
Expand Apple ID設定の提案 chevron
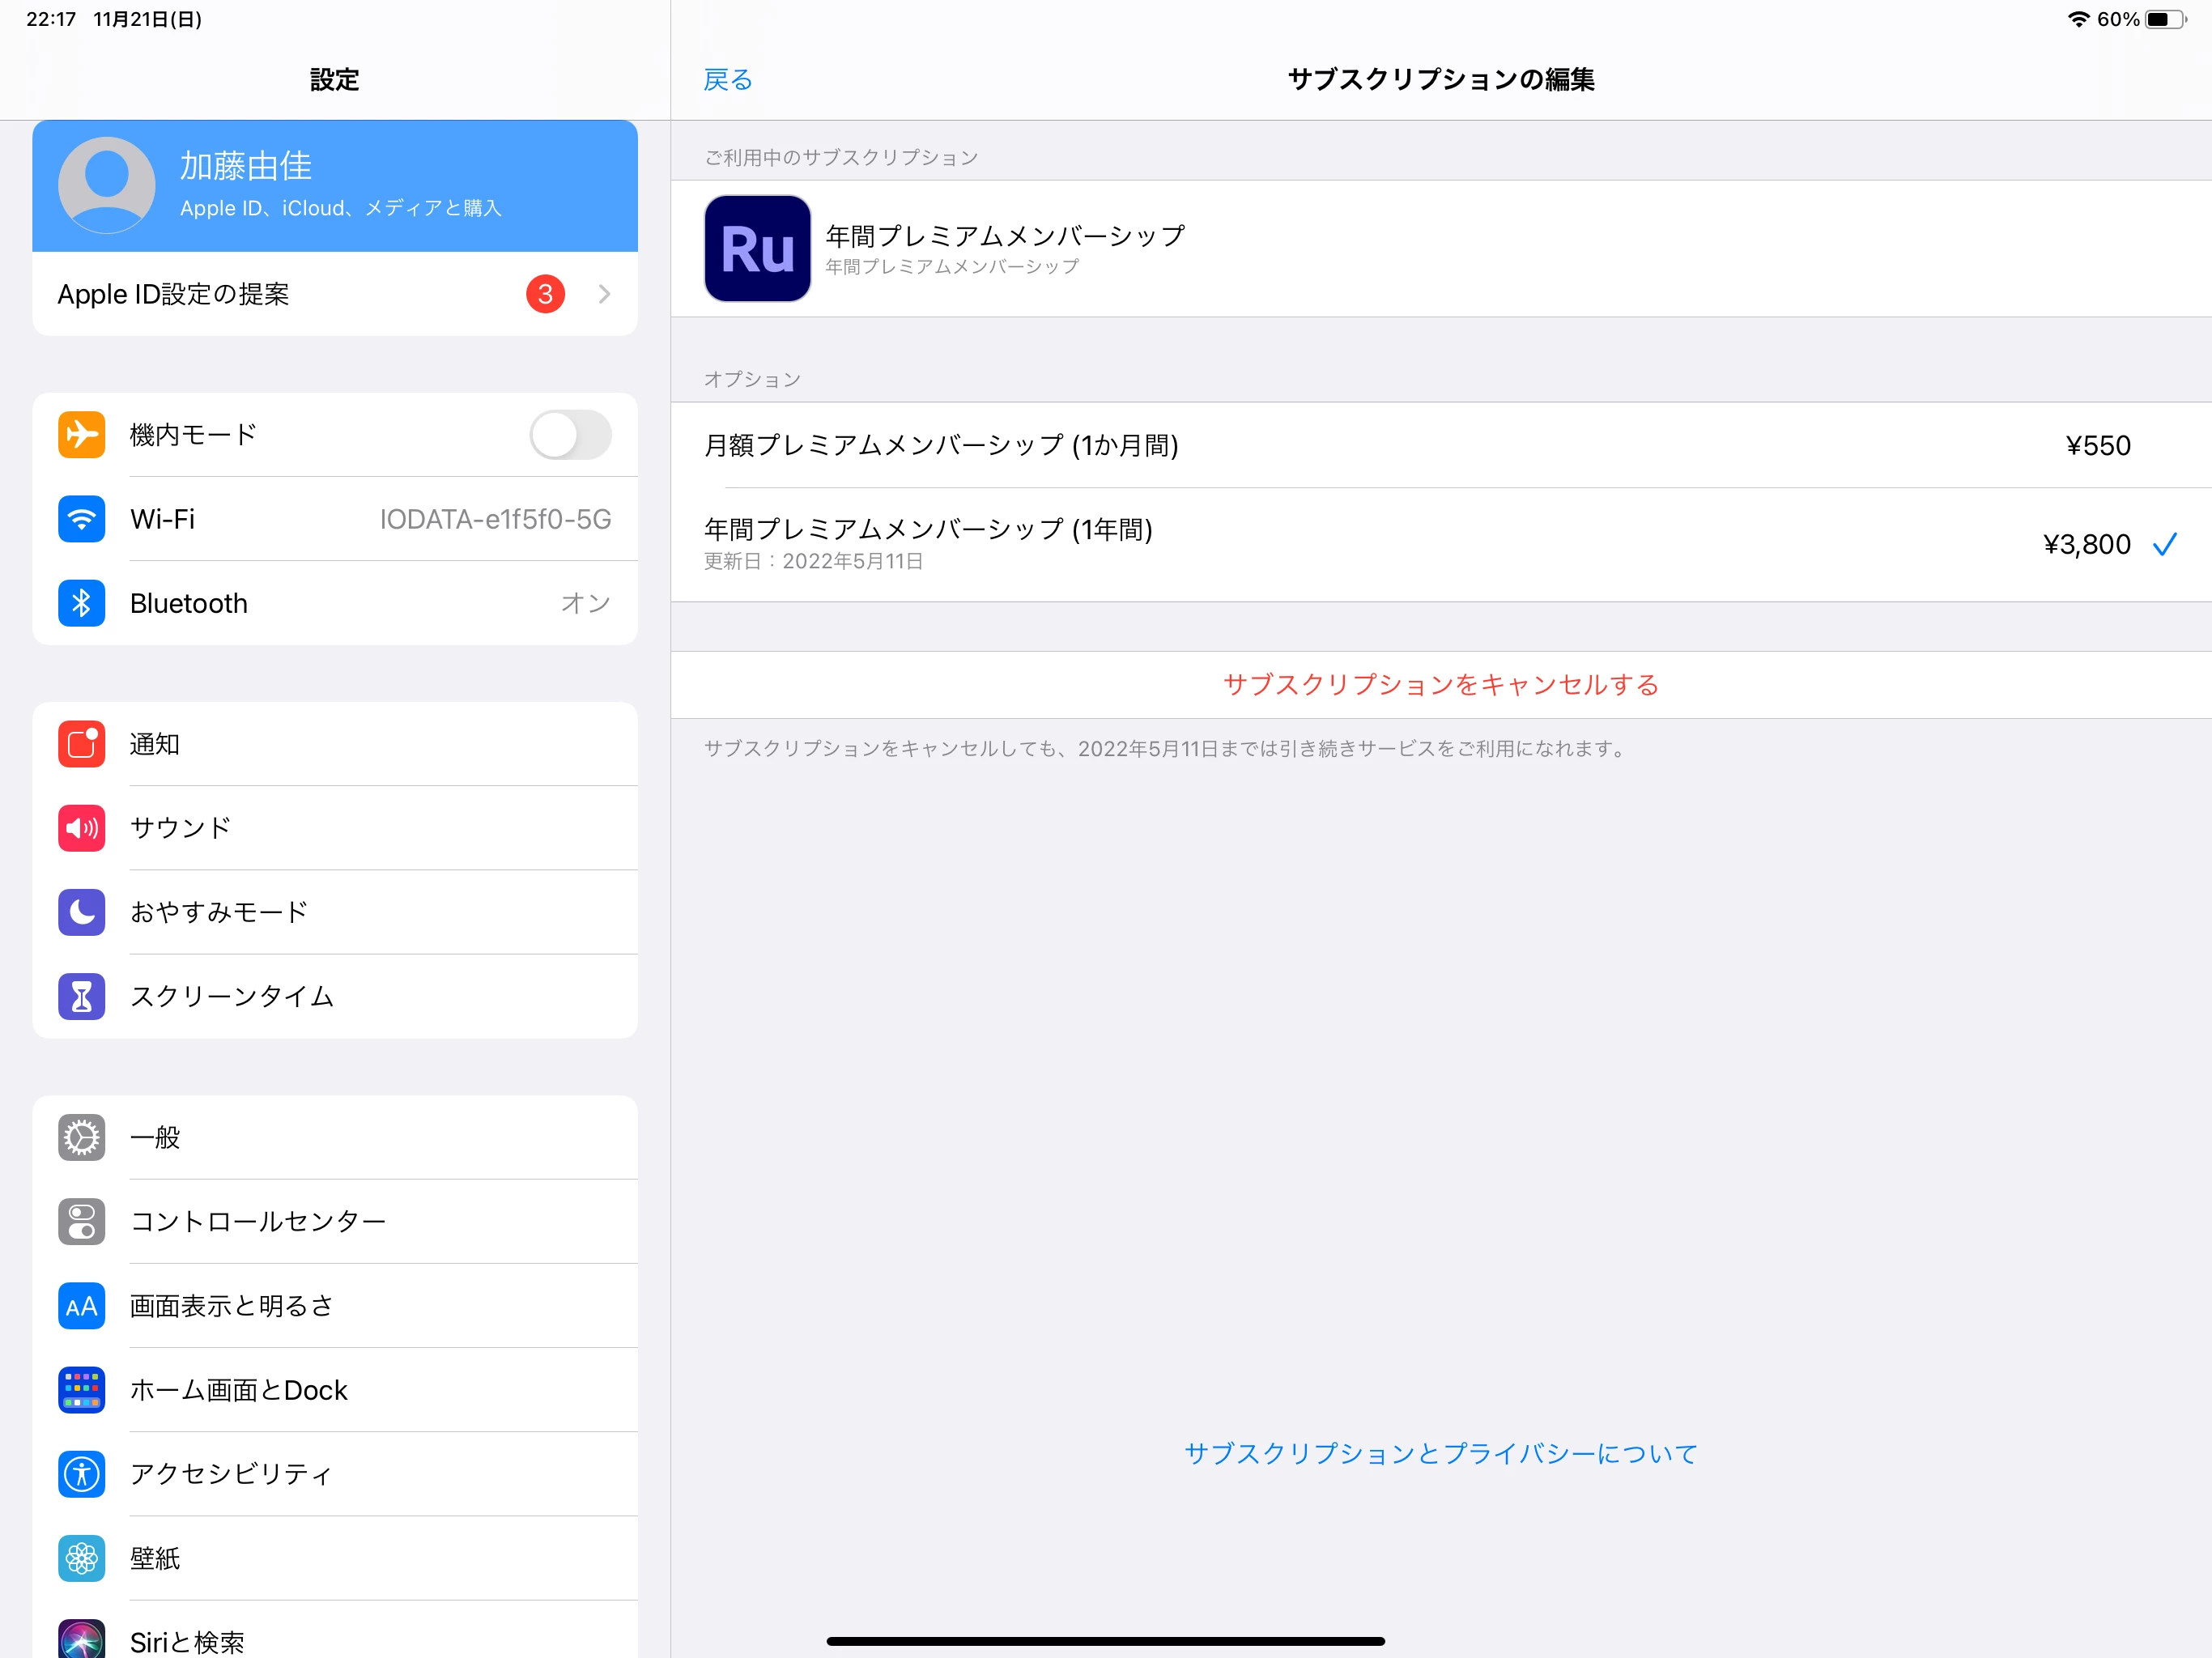[x=604, y=294]
